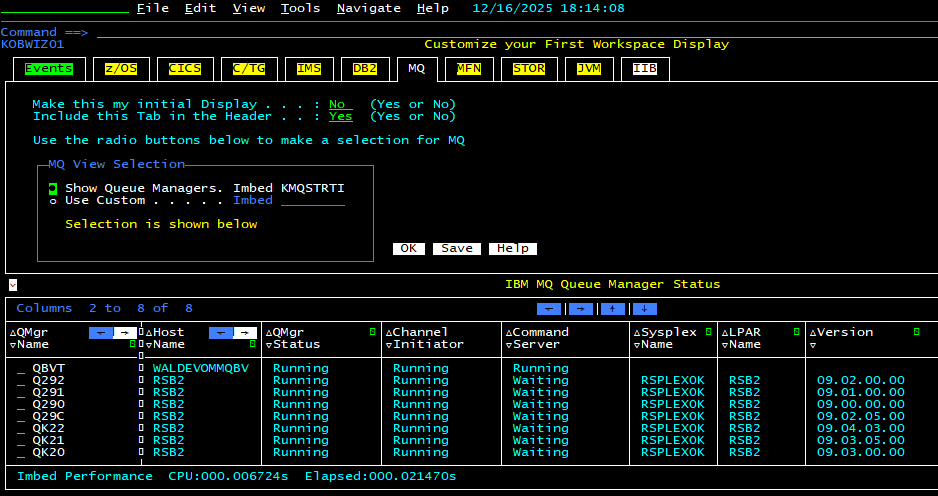The width and height of the screenshot is (938, 496).
Task: Click the right arrow in Host Name column
Action: point(245,332)
